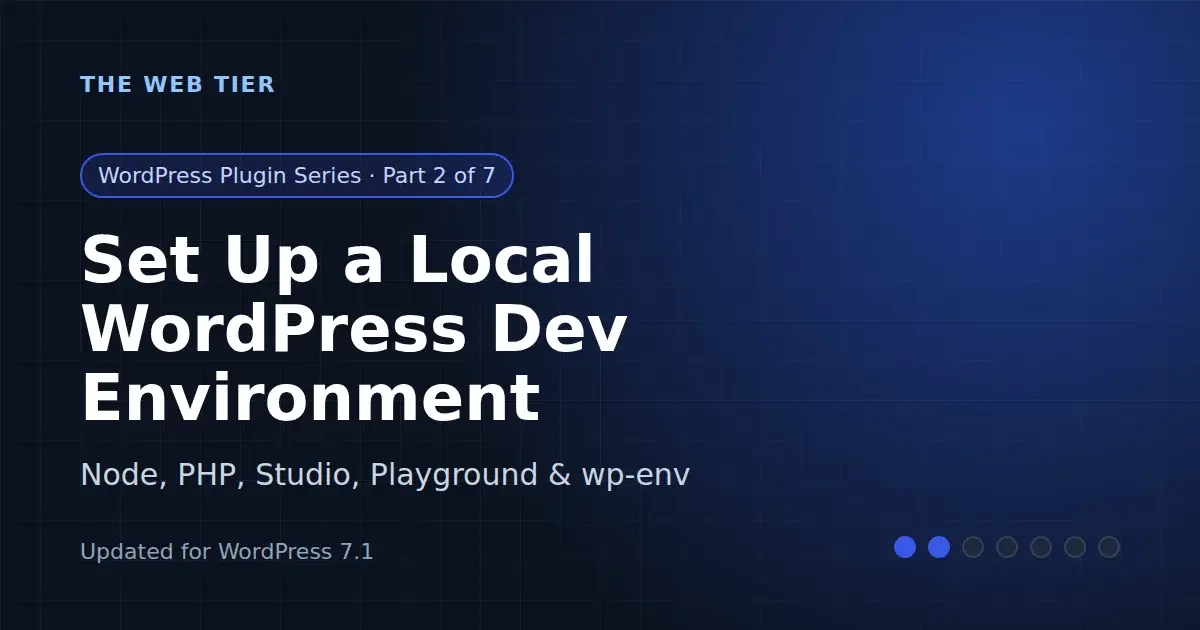The image size is (1200, 630).
Task: Select the seventh, last progress dot
Action: coord(1109,547)
